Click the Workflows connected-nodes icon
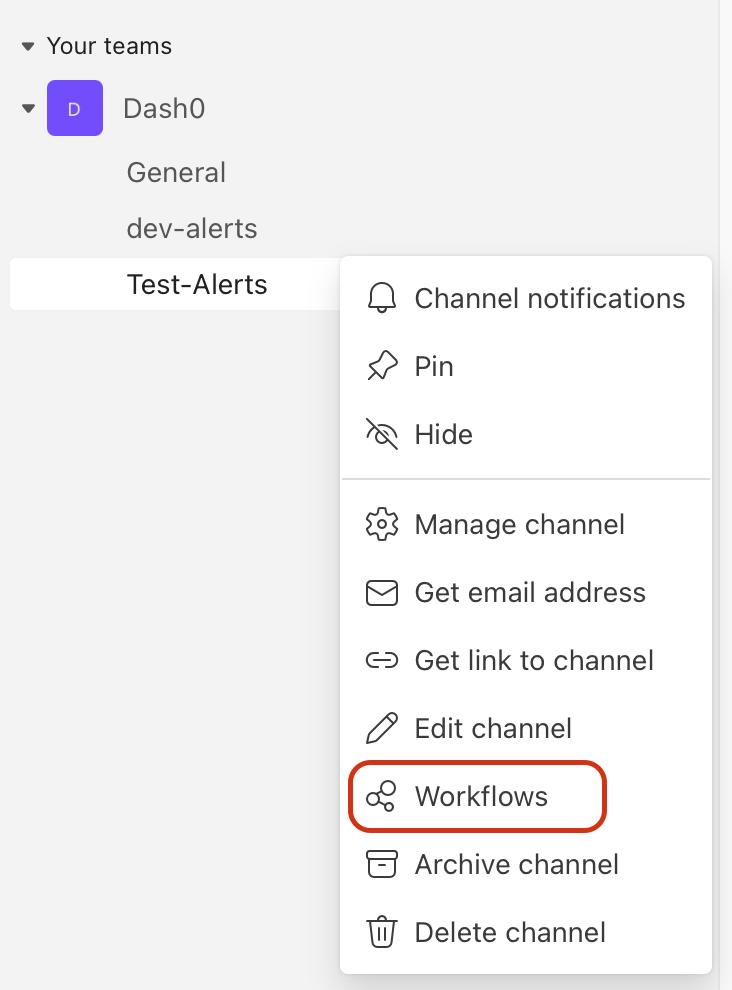Viewport: 732px width, 990px height. (x=381, y=797)
